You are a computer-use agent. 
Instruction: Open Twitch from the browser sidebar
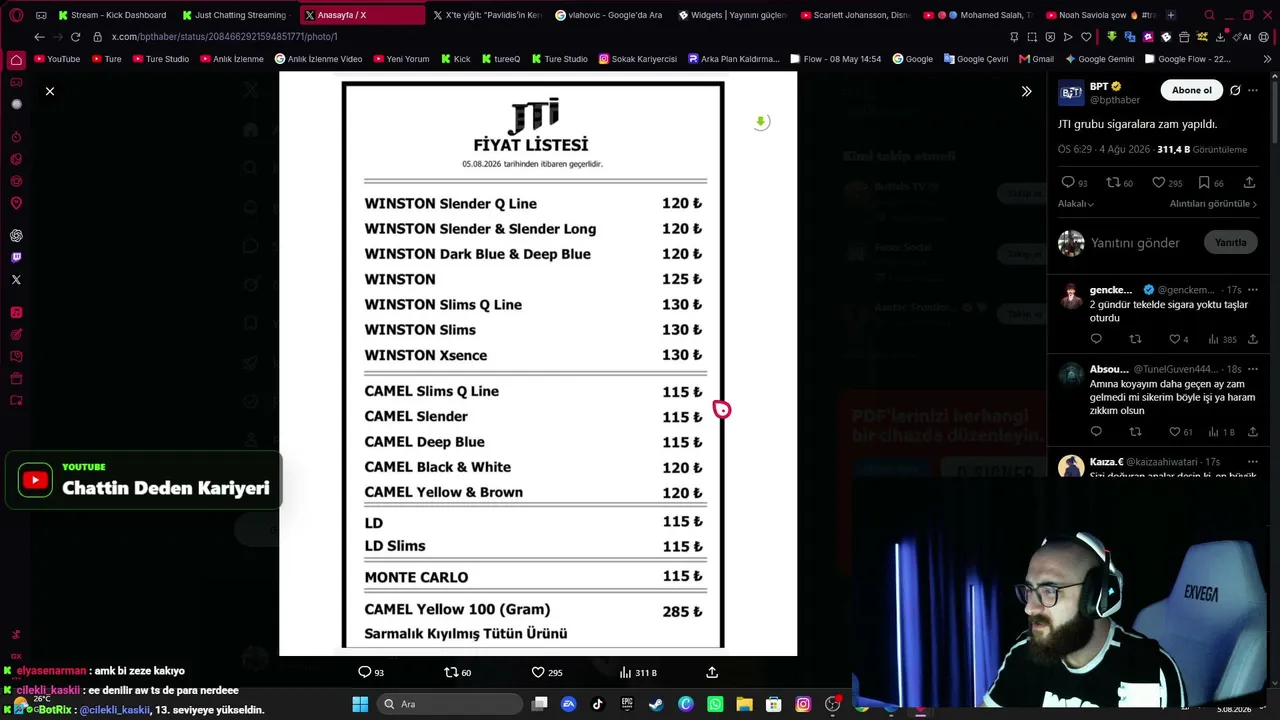point(16,258)
